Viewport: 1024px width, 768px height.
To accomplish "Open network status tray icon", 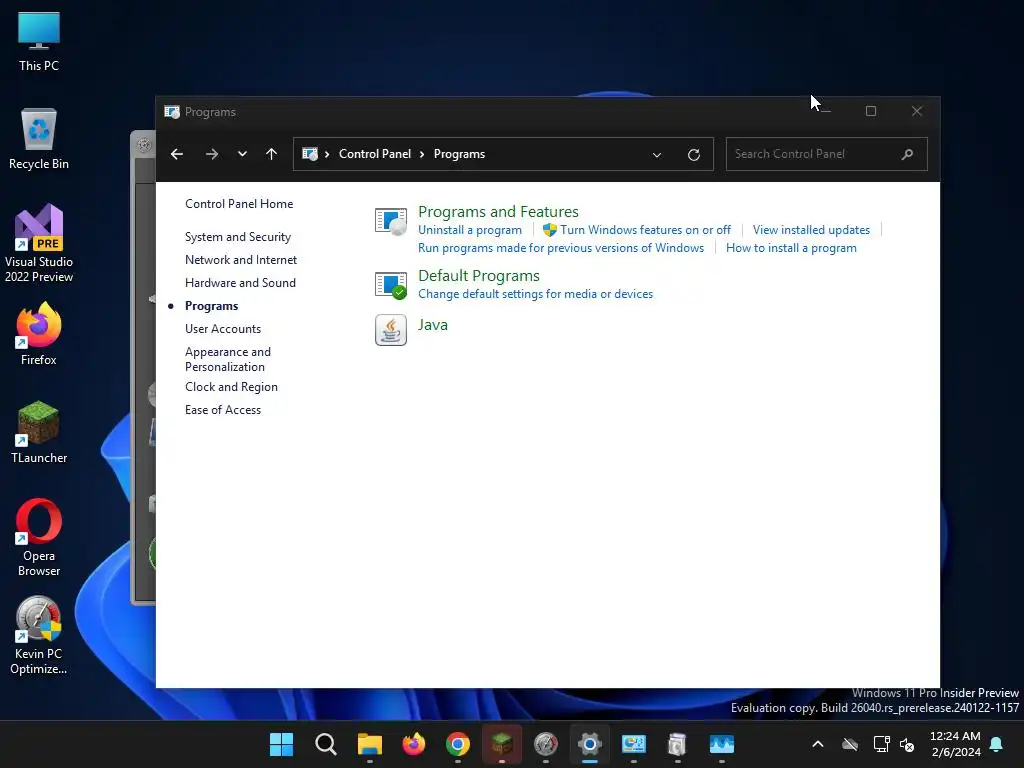I will click(882, 744).
